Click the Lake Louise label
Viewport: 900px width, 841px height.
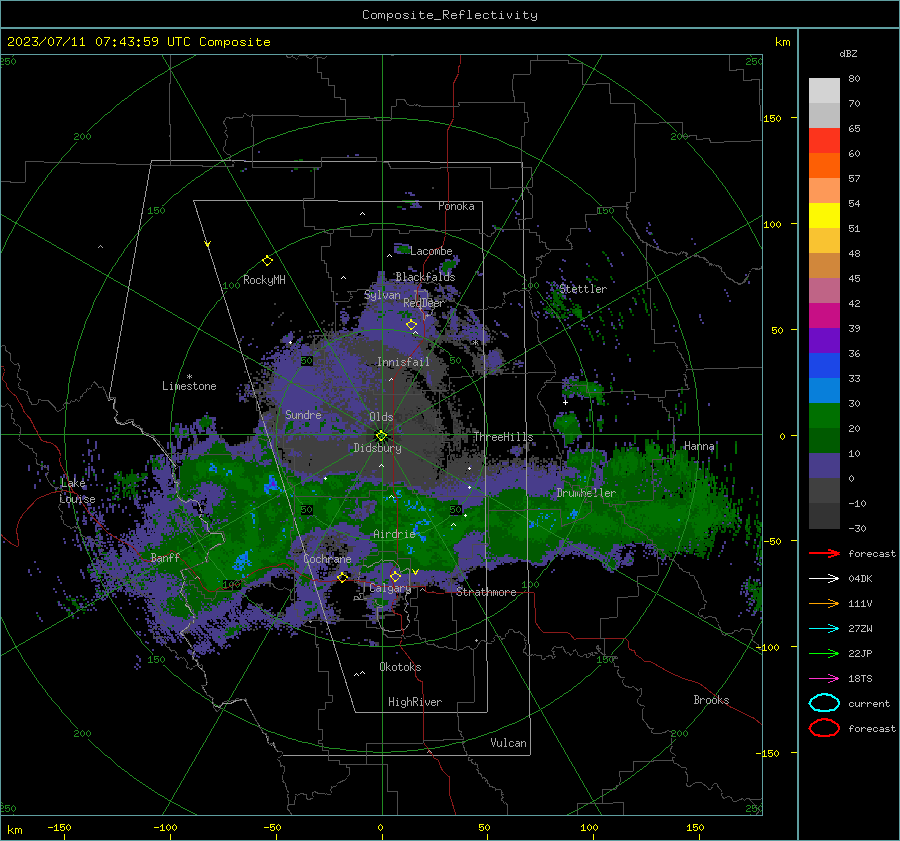[77, 491]
